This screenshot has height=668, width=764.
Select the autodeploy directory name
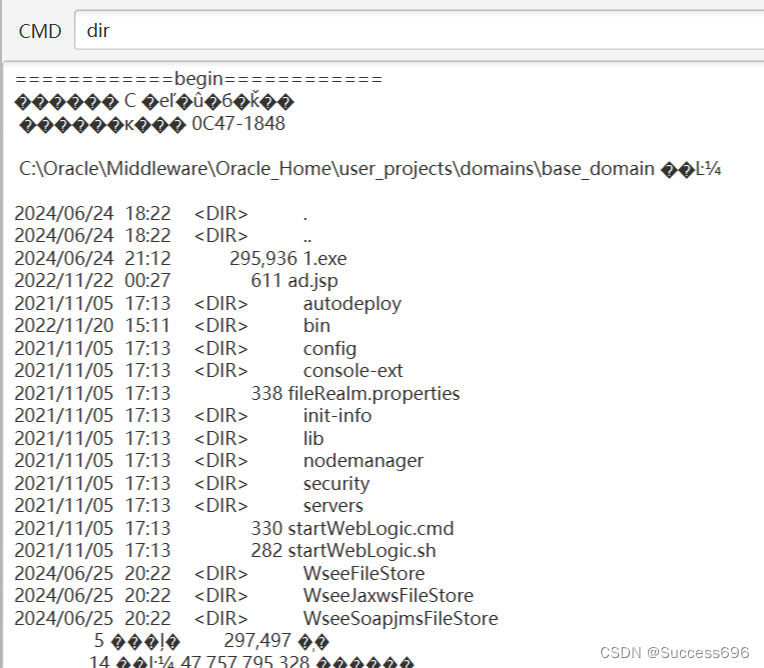[352, 304]
